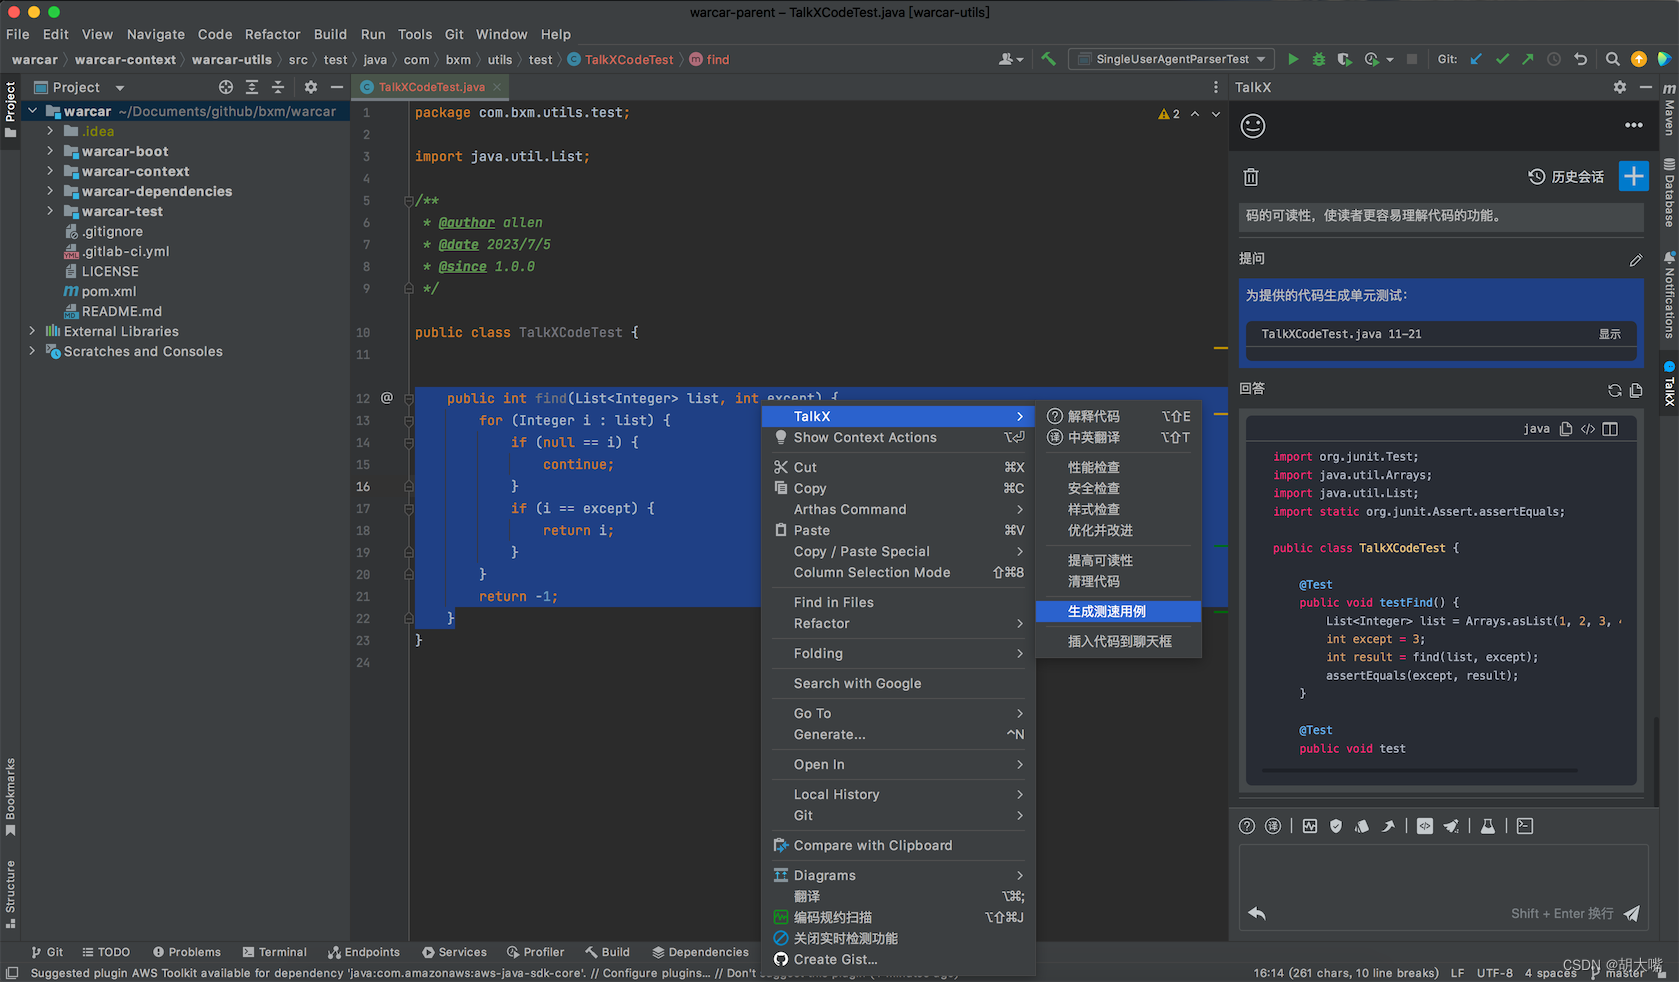Open the three-dot menu in TalkX header
Screen dimensions: 1679x982
coord(1634,125)
